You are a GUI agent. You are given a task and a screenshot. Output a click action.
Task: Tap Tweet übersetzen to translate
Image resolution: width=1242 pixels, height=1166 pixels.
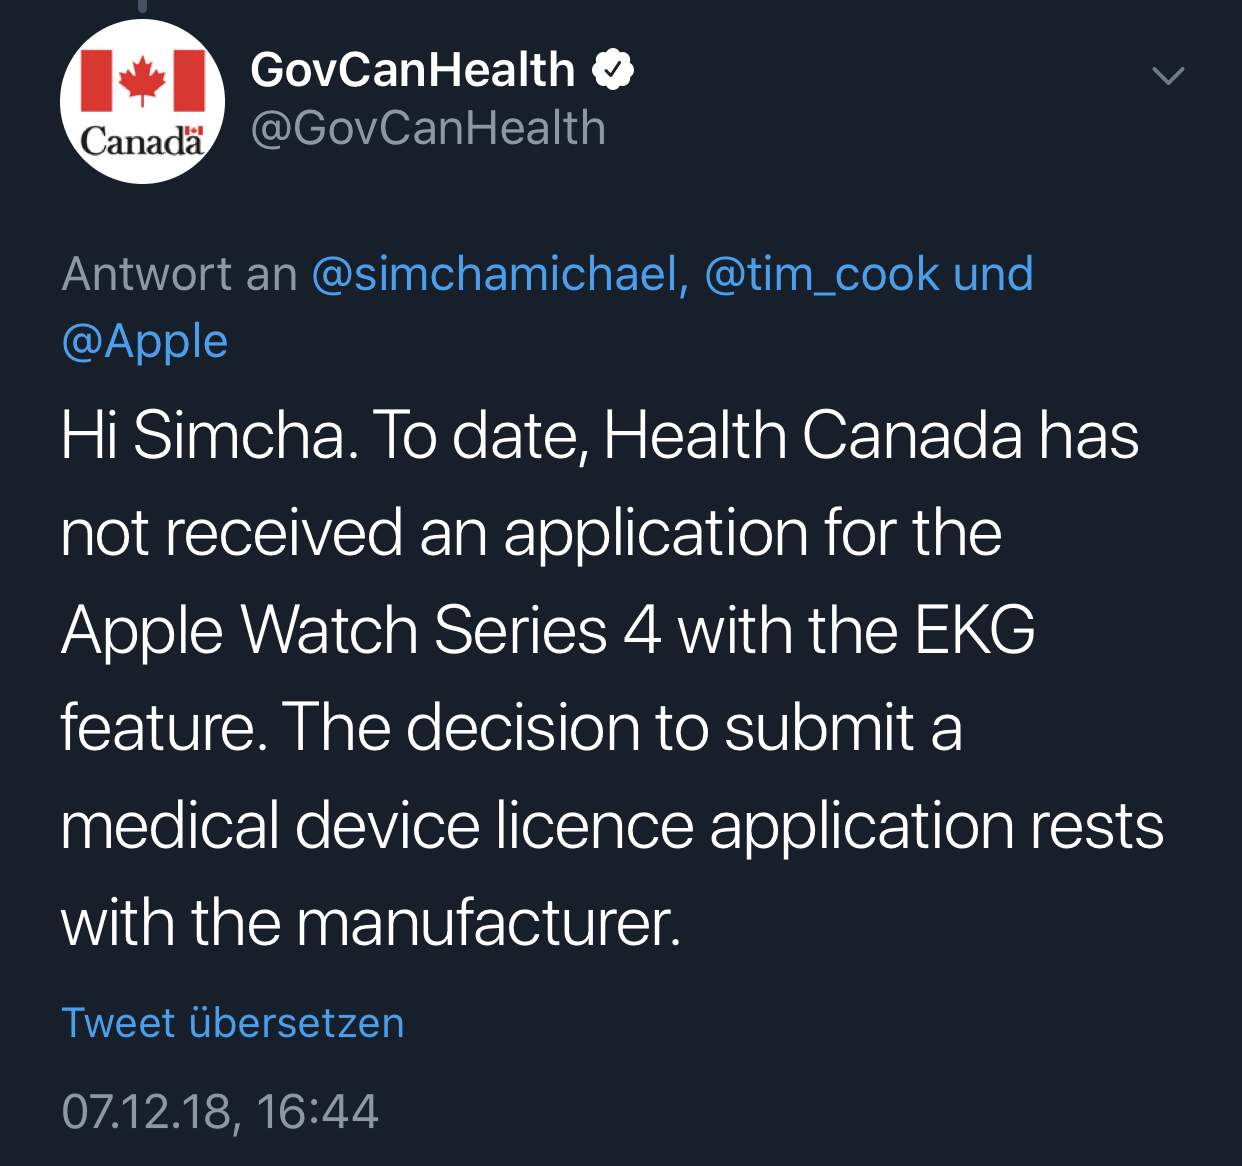click(x=233, y=1023)
